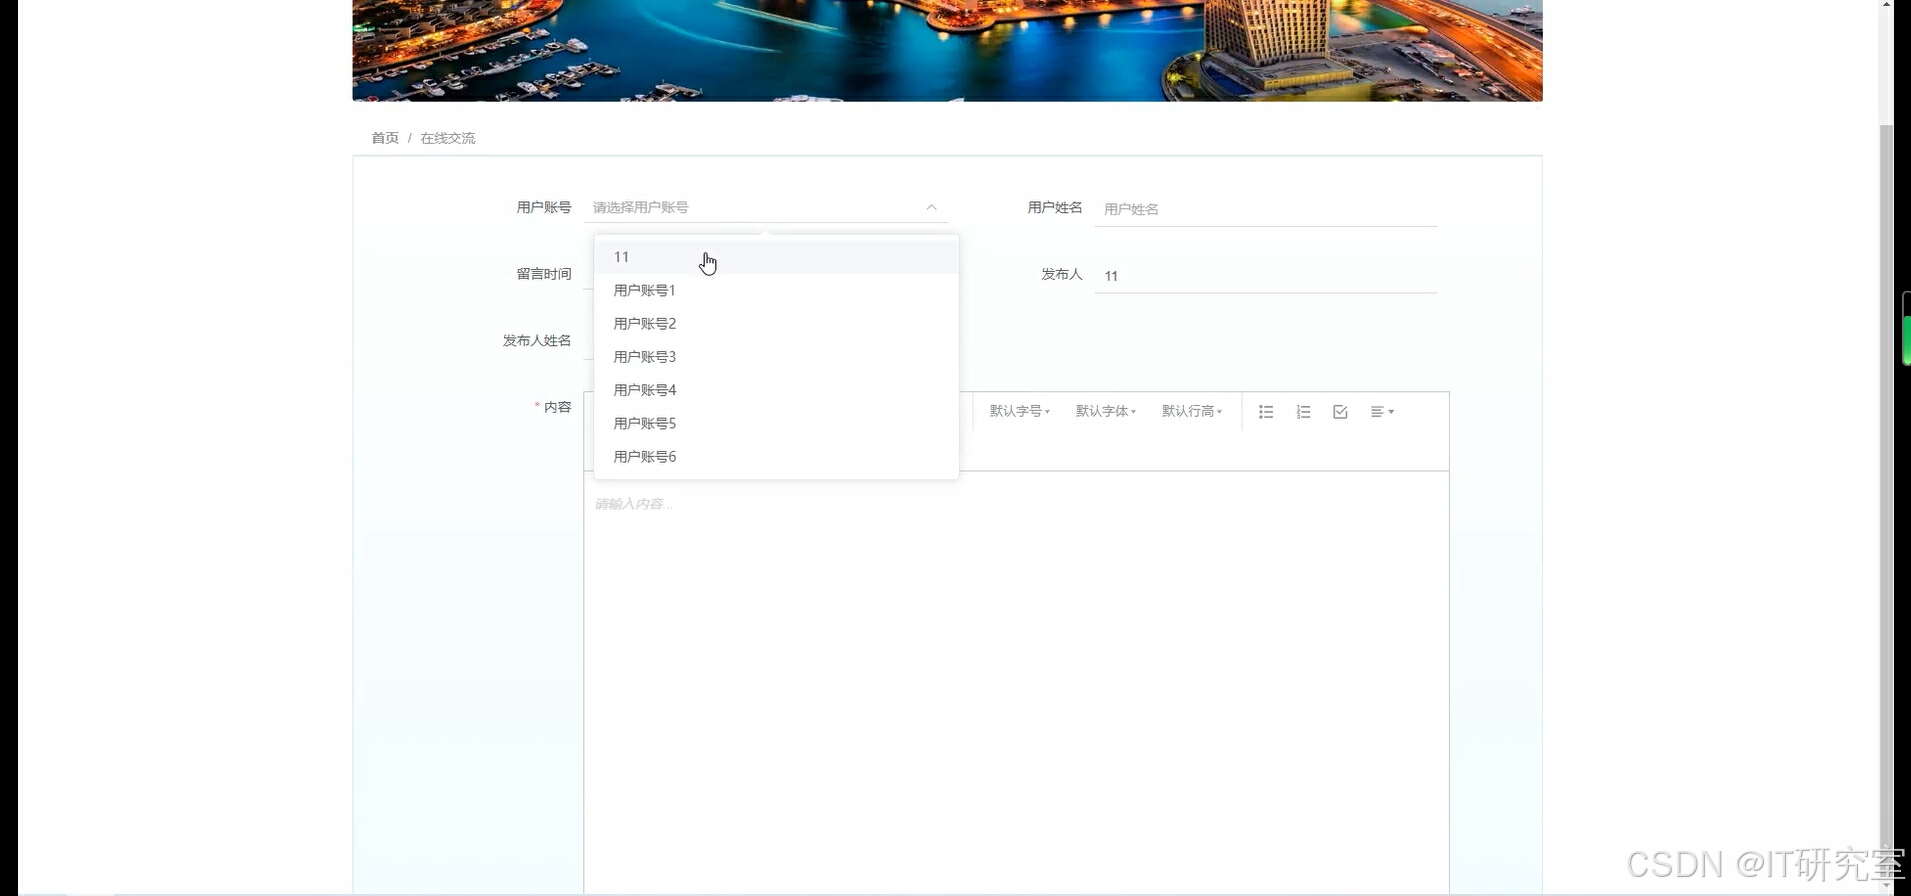
Task: Choose 用户账号4 option
Action: click(776, 390)
